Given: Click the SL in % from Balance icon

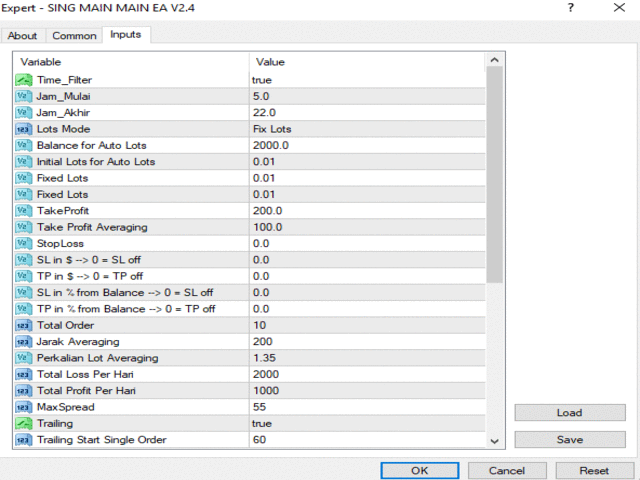Looking at the screenshot, I should click(24, 292).
